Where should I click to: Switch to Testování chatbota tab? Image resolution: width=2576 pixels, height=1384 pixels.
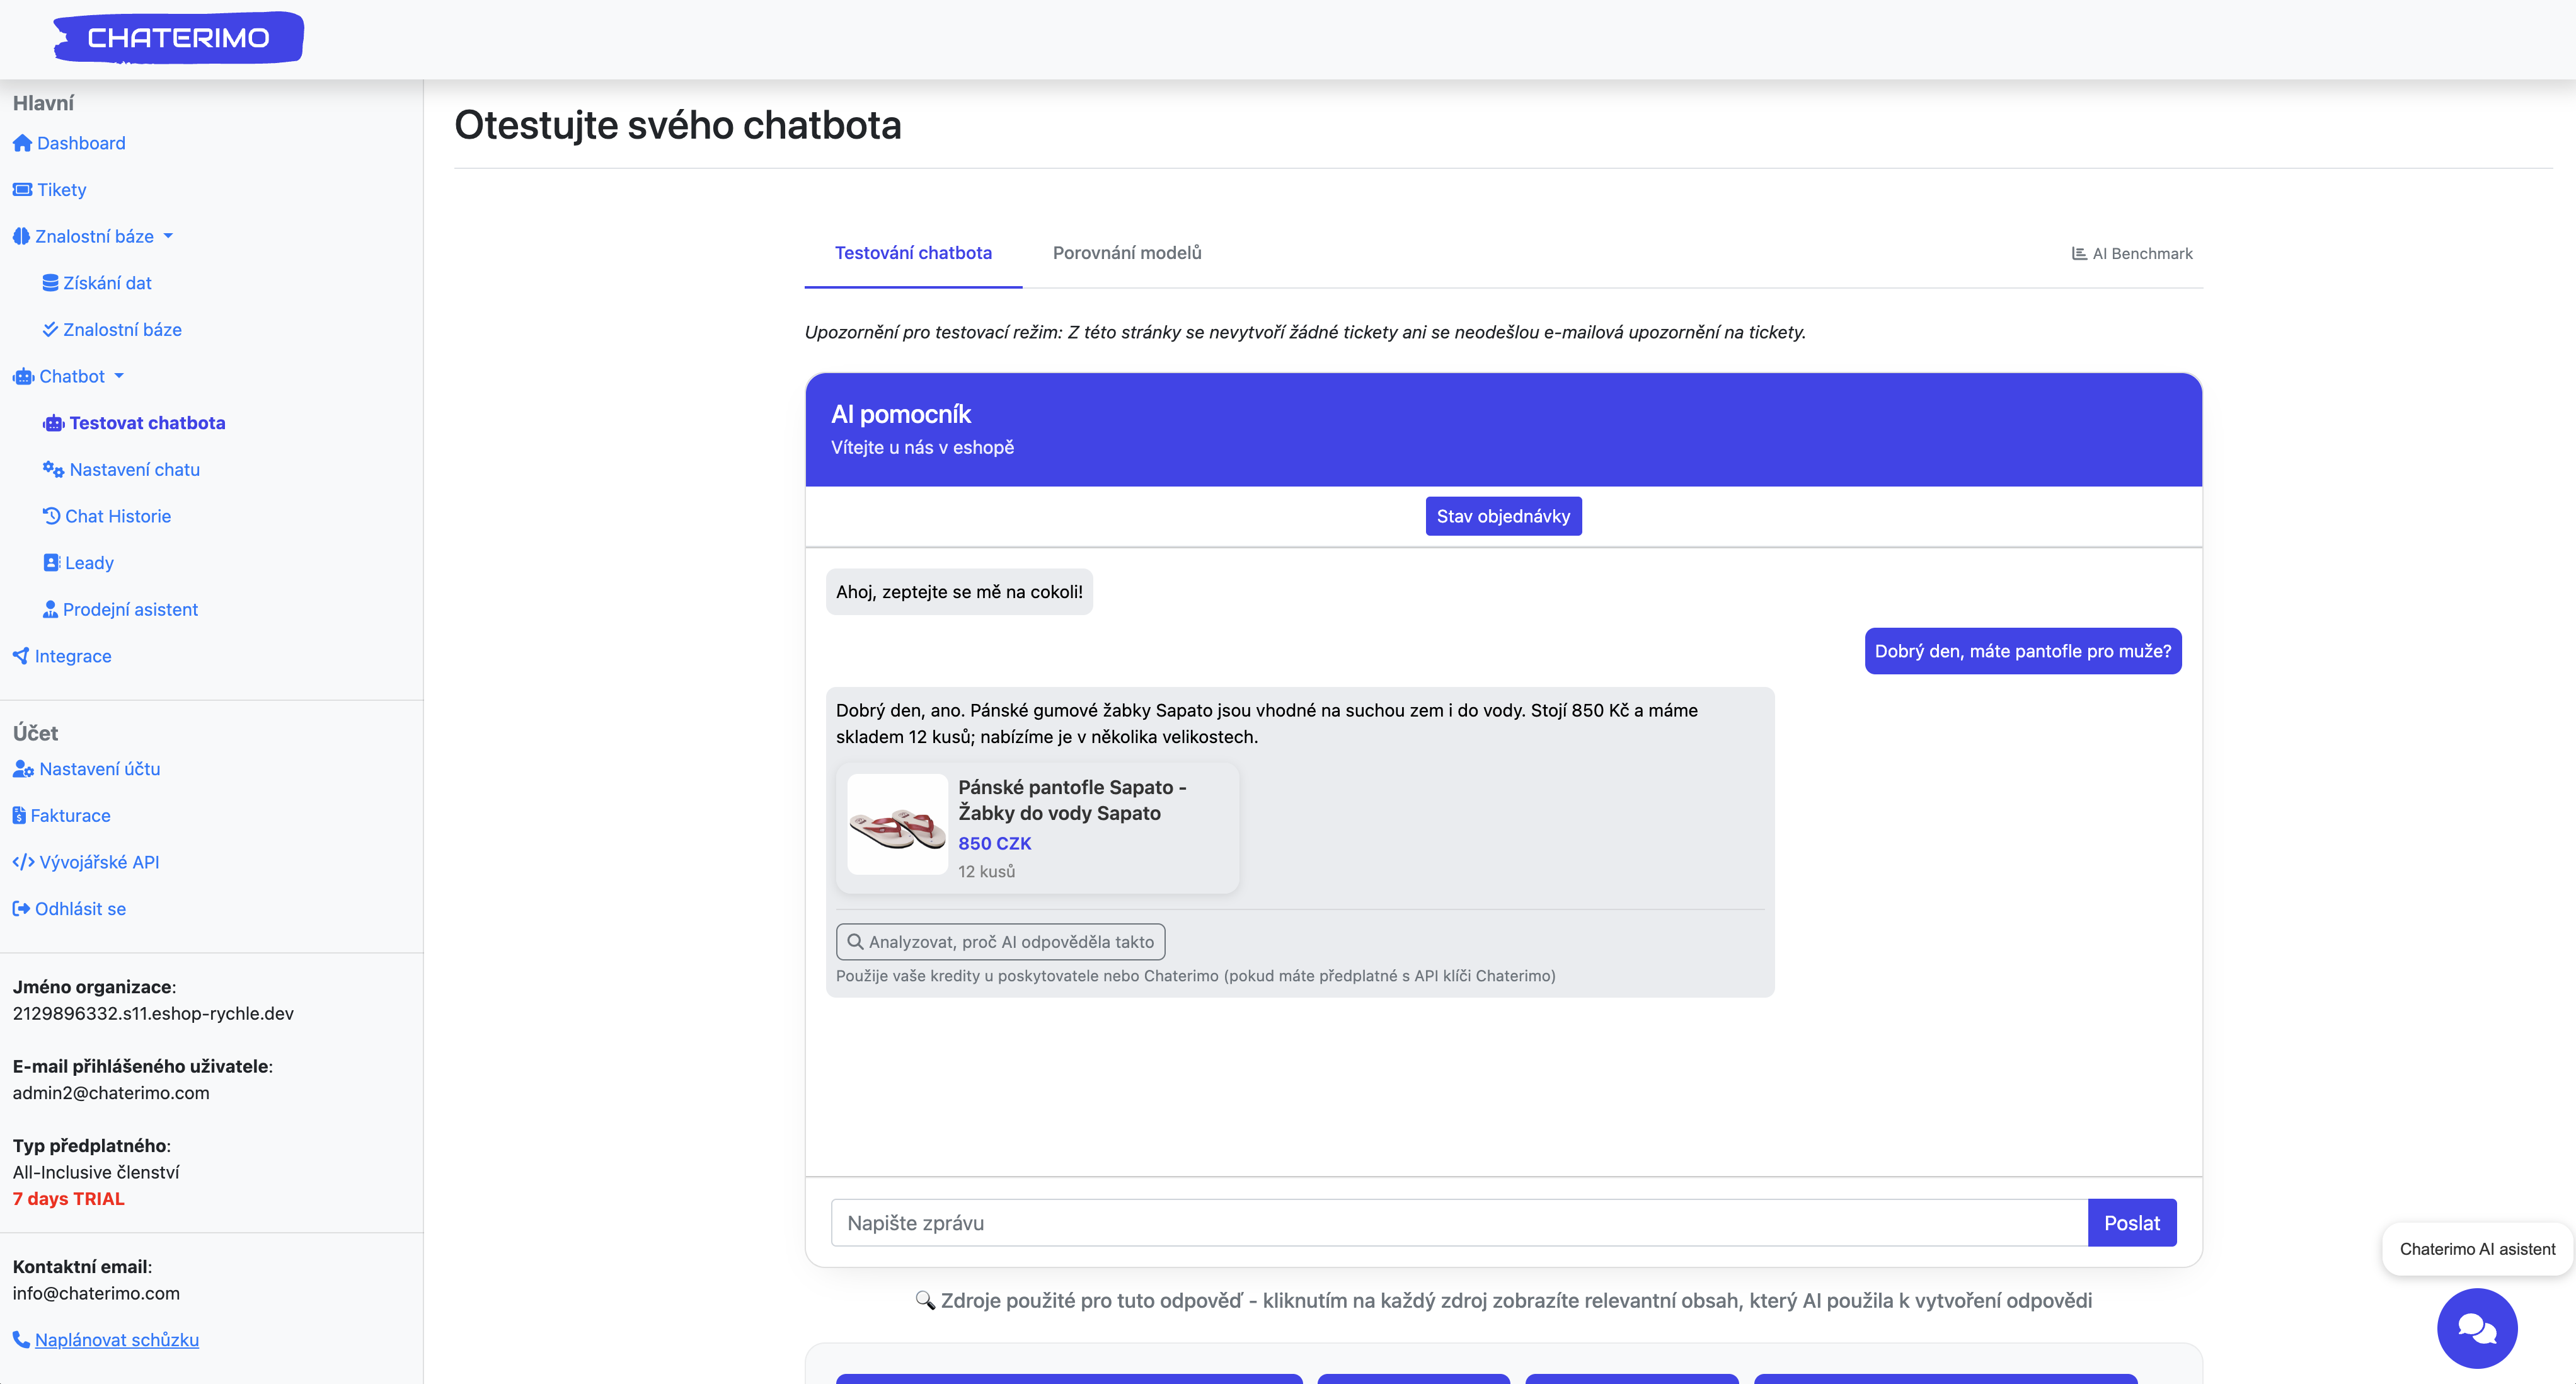tap(913, 253)
